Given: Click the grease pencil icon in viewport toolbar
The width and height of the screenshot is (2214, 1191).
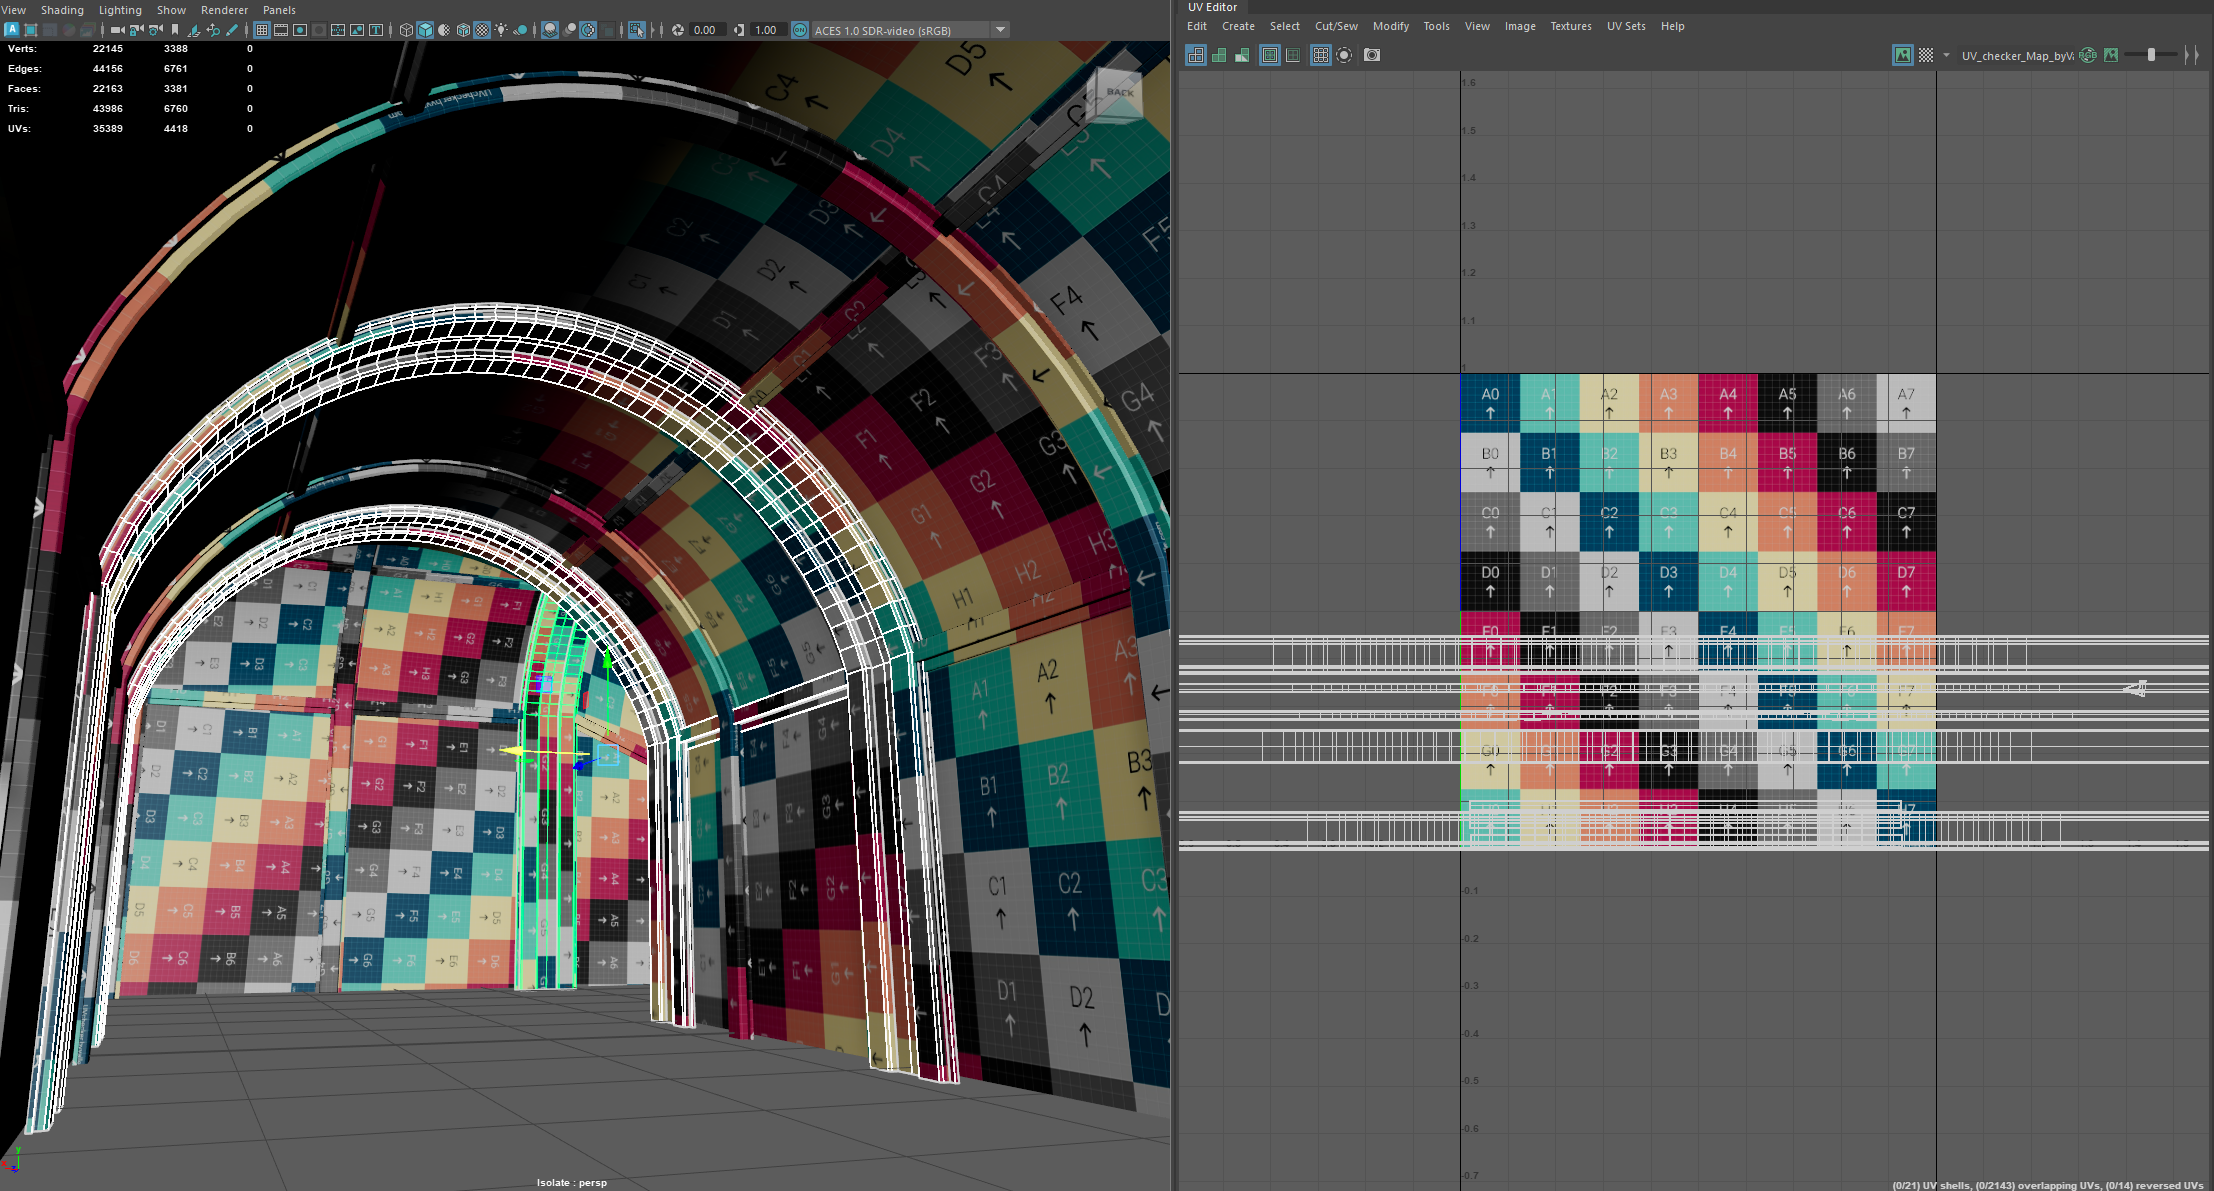Looking at the screenshot, I should tap(232, 30).
